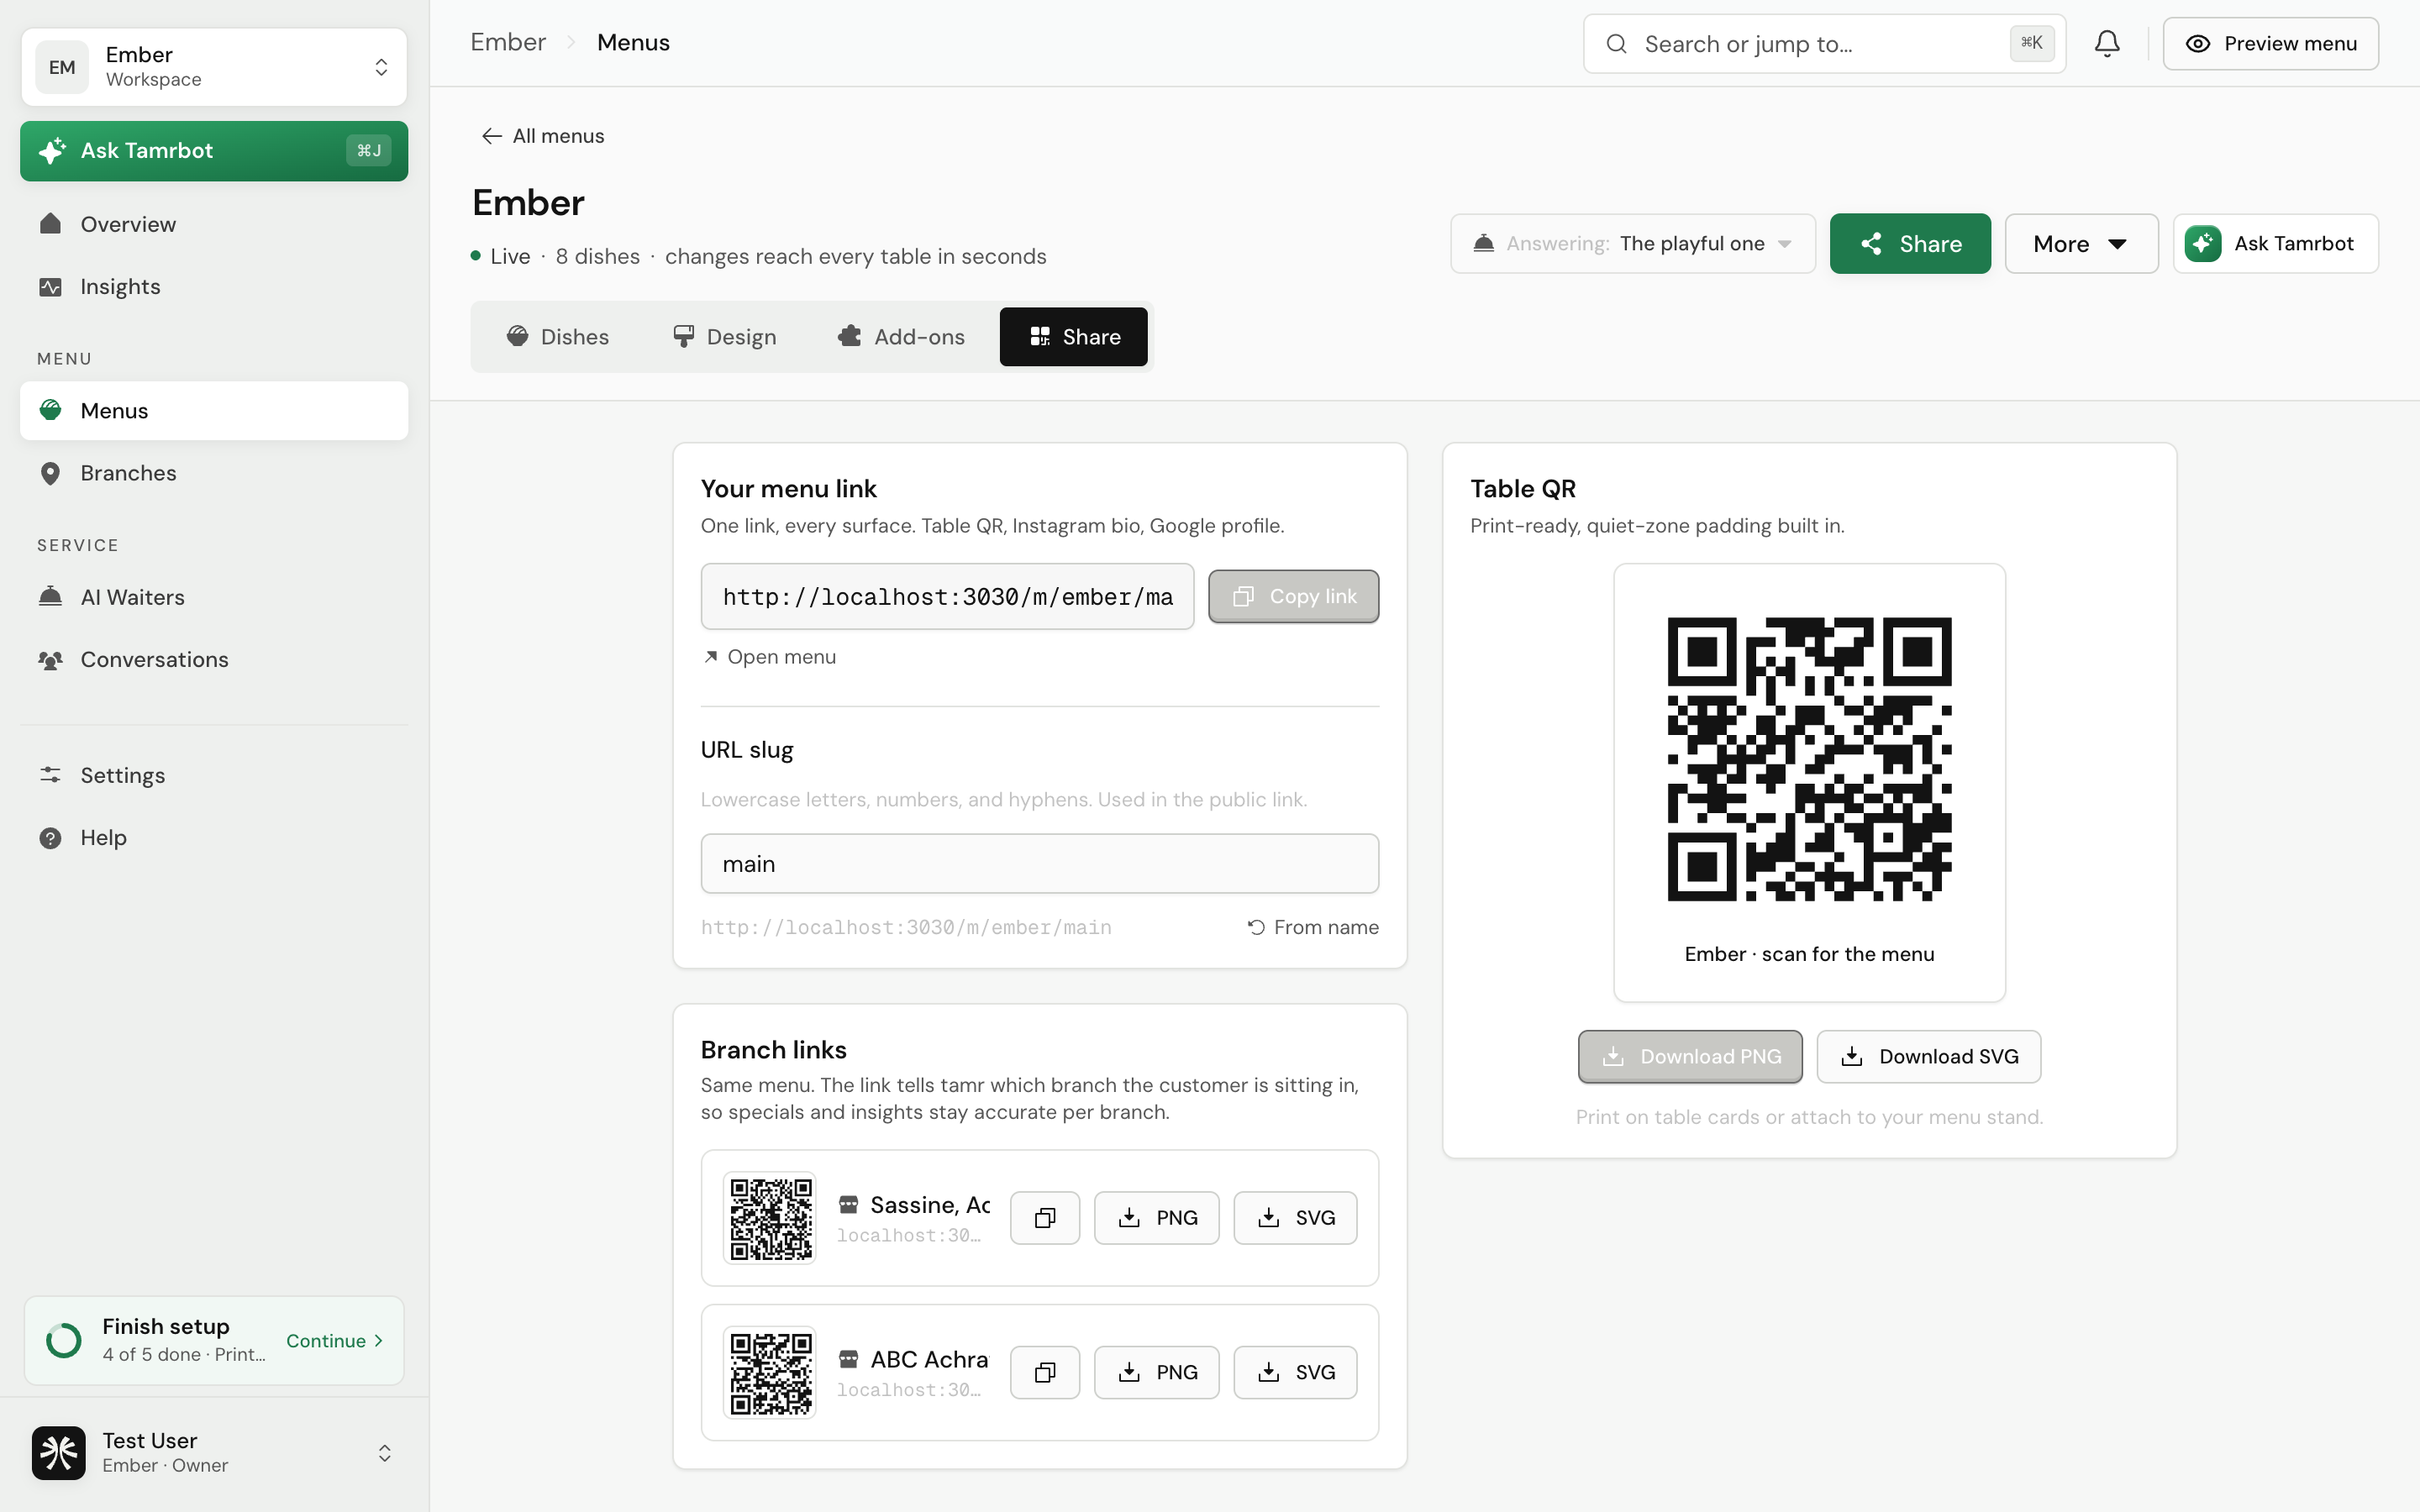Image resolution: width=2420 pixels, height=1512 pixels.
Task: Click 'Ember · scan for the menu' caption
Action: [x=1809, y=954]
